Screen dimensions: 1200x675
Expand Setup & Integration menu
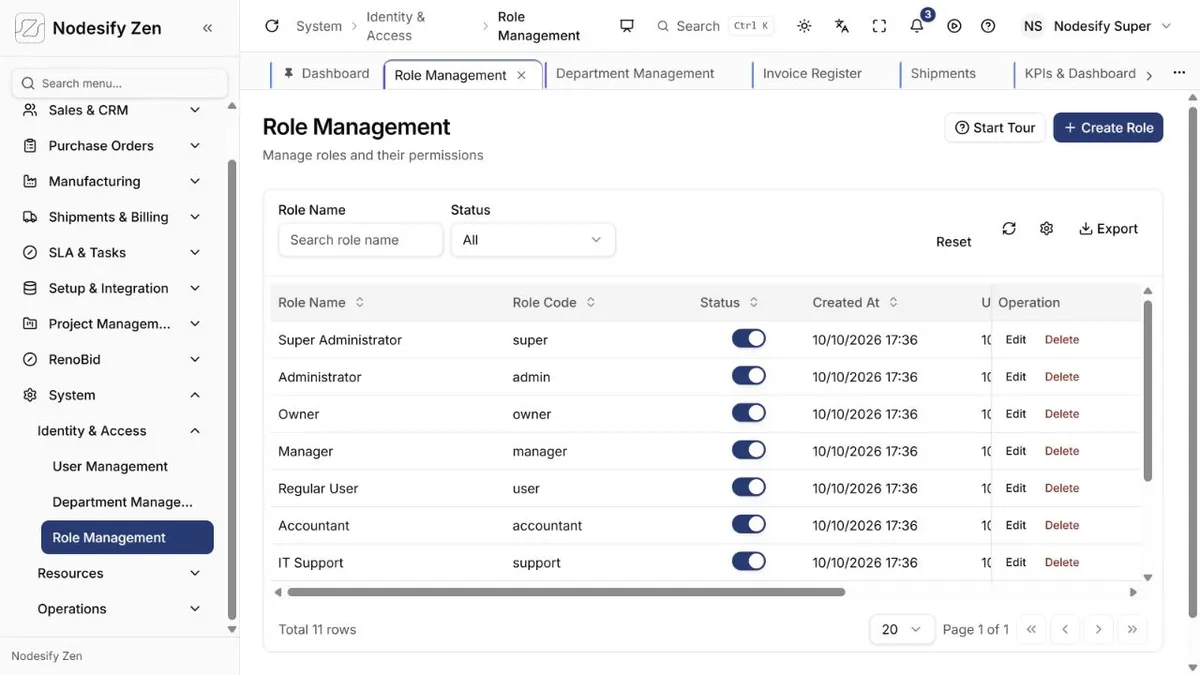[x=112, y=288]
